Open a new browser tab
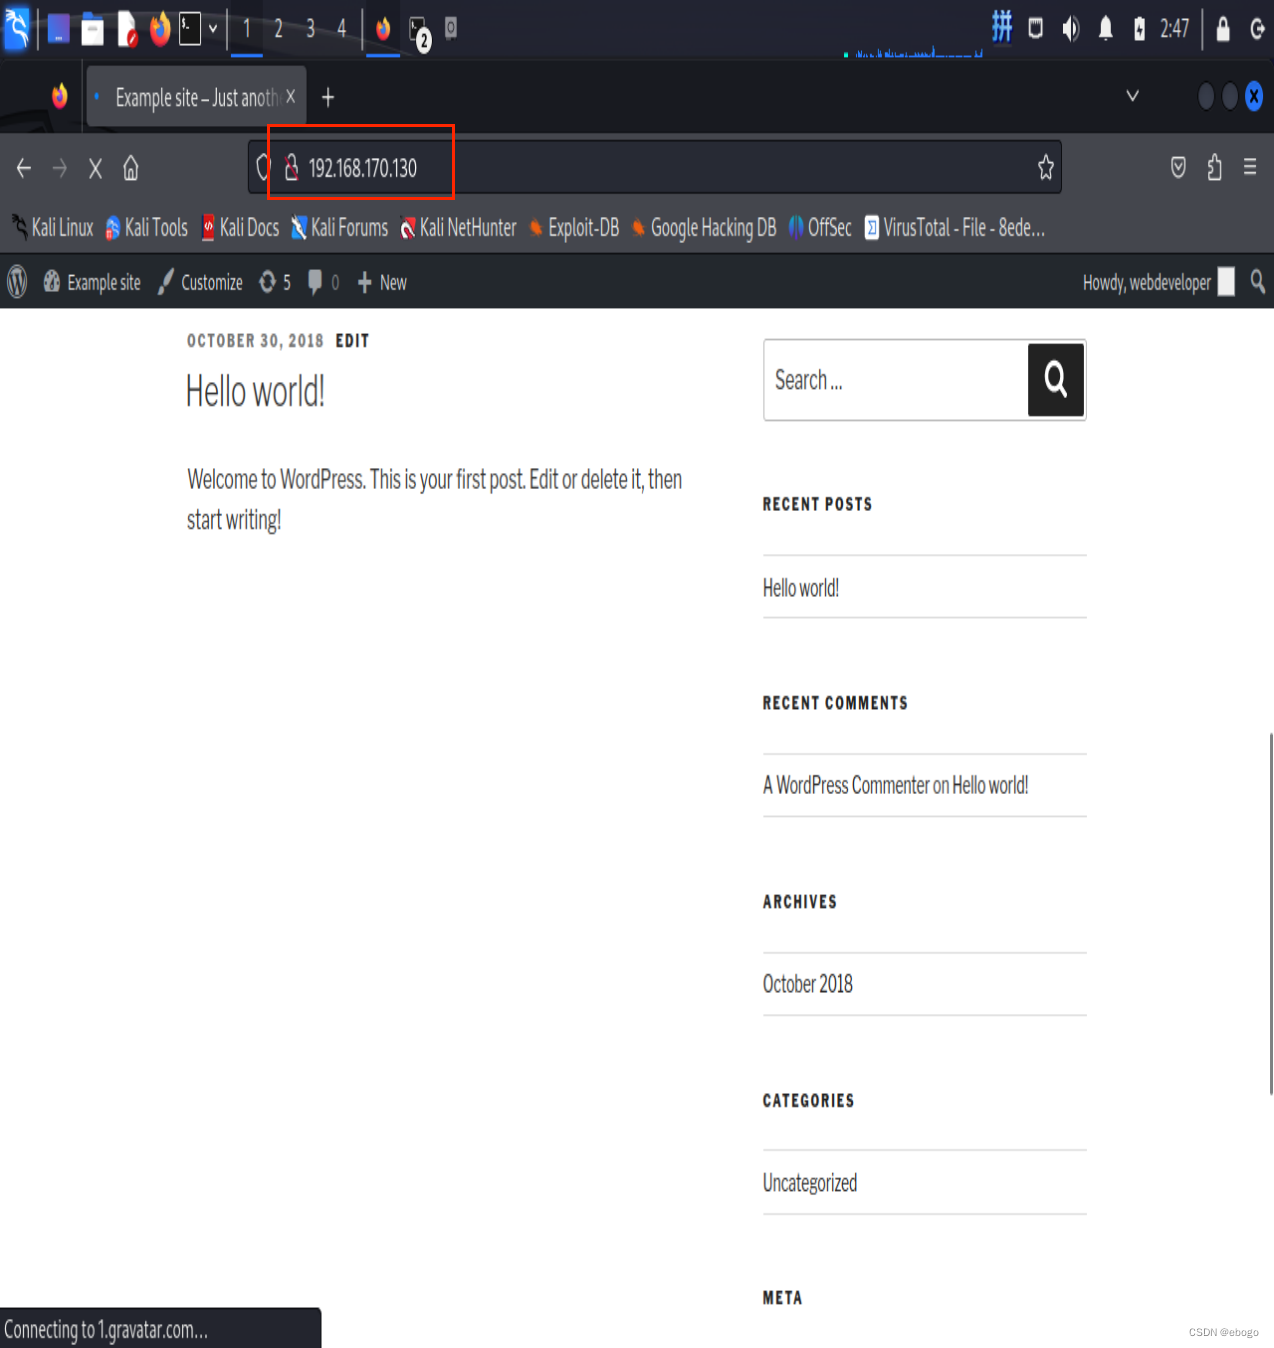 pos(328,97)
